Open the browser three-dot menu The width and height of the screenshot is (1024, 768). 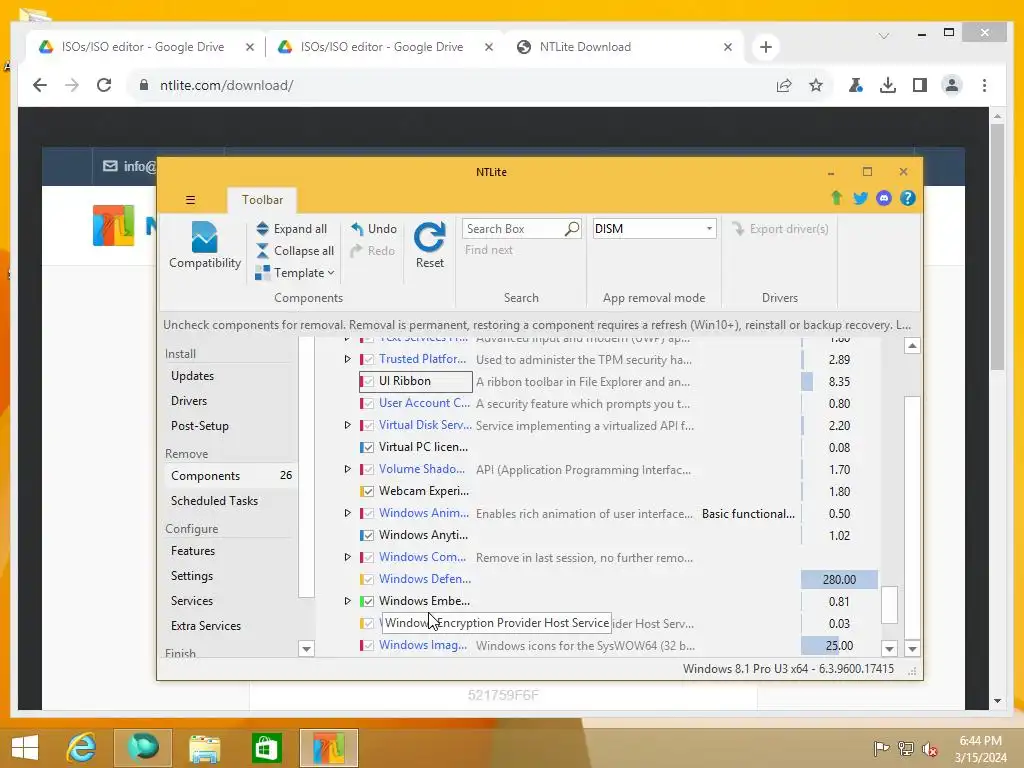(x=984, y=85)
